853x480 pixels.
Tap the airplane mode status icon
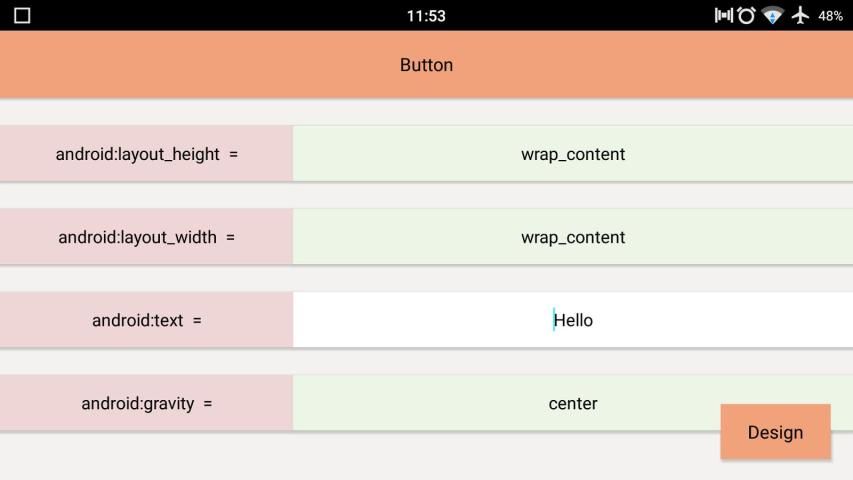coord(800,15)
